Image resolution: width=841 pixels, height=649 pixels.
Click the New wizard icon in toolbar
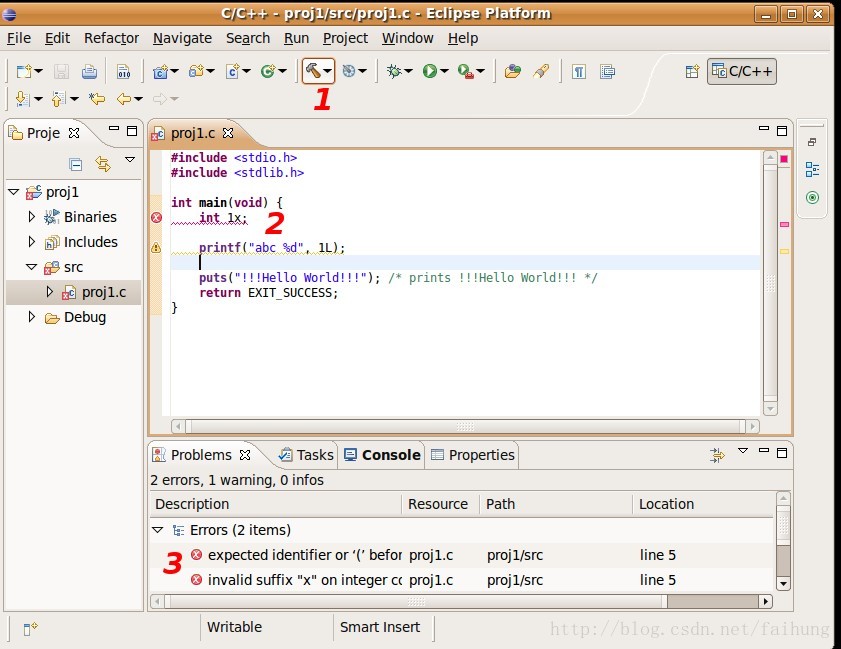24,71
